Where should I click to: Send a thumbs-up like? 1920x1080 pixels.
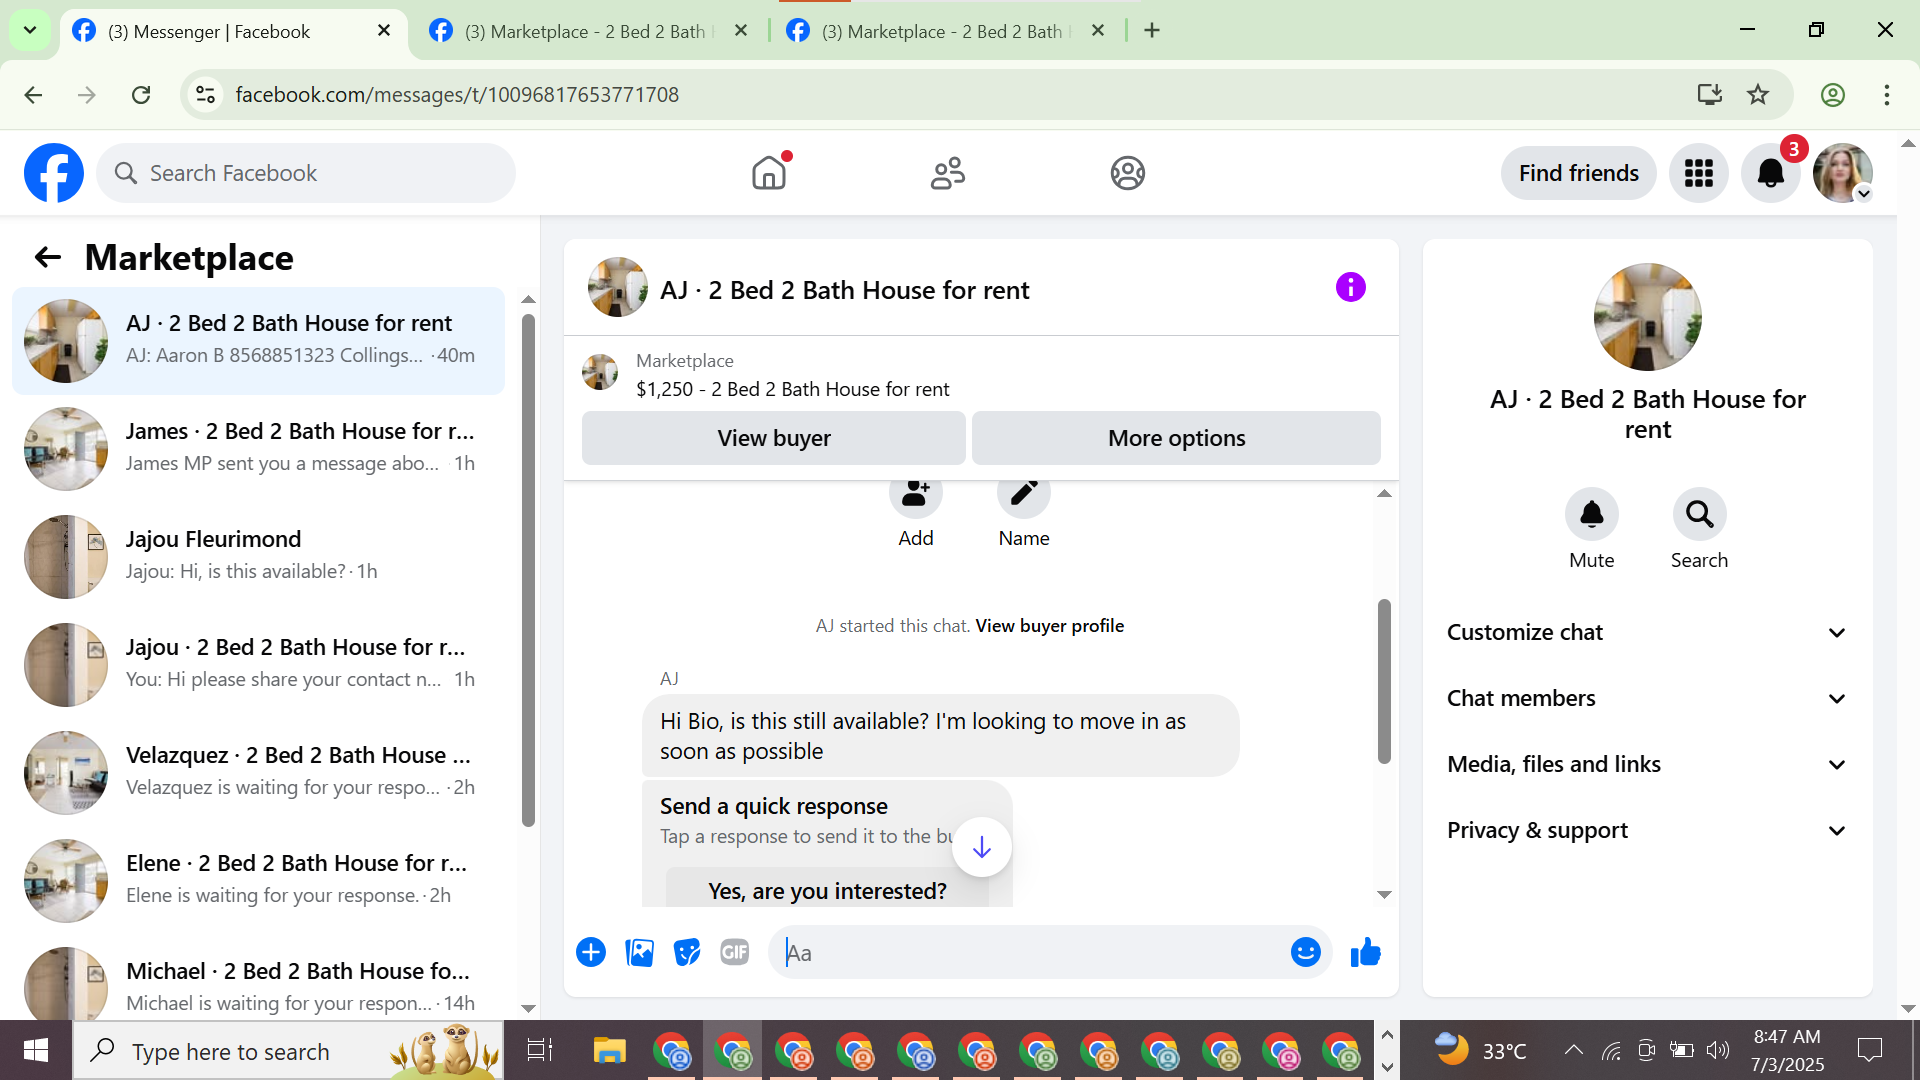tap(1365, 953)
